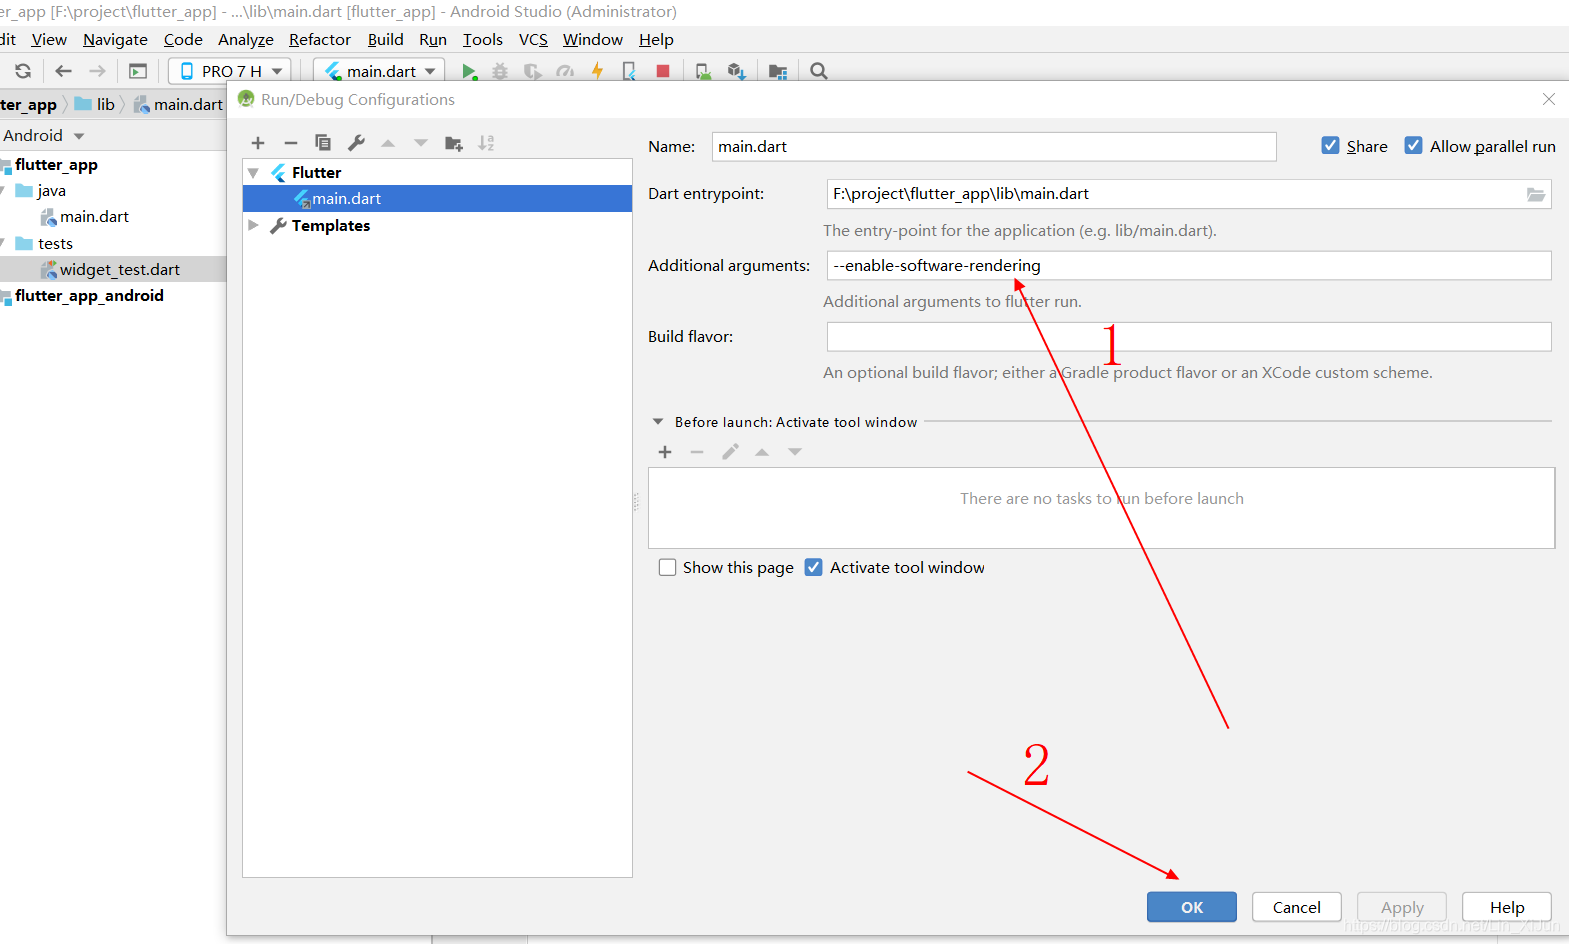Sort configurations alphabetically icon

pos(486,143)
